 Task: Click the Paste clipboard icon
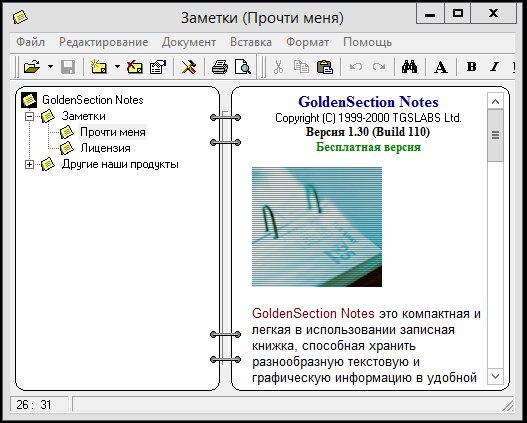point(325,67)
